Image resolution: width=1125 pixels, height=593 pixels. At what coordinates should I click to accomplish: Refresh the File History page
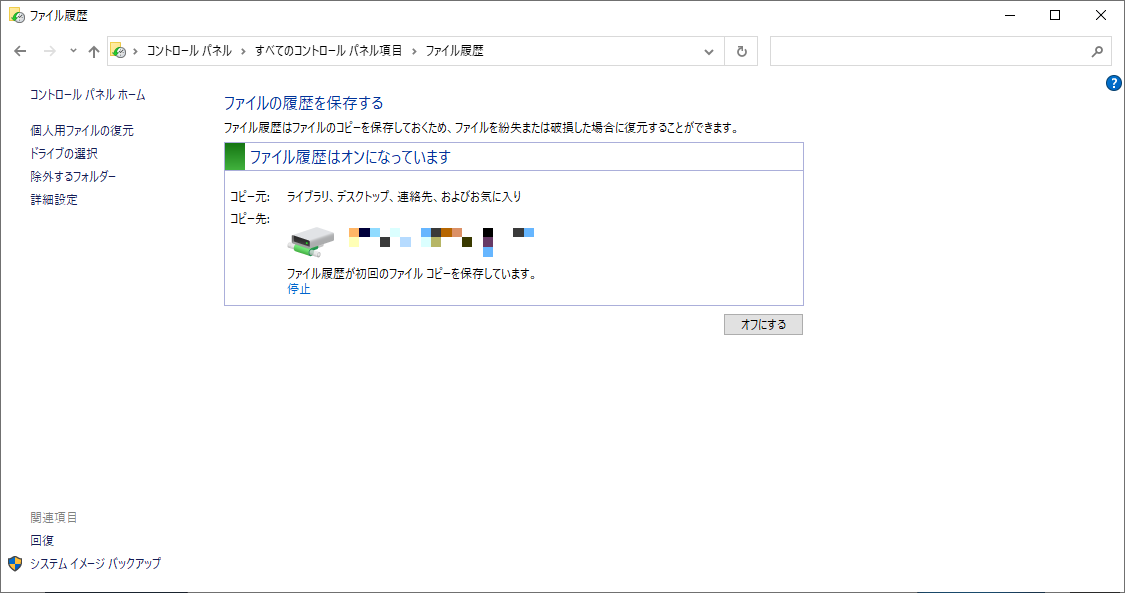click(741, 51)
